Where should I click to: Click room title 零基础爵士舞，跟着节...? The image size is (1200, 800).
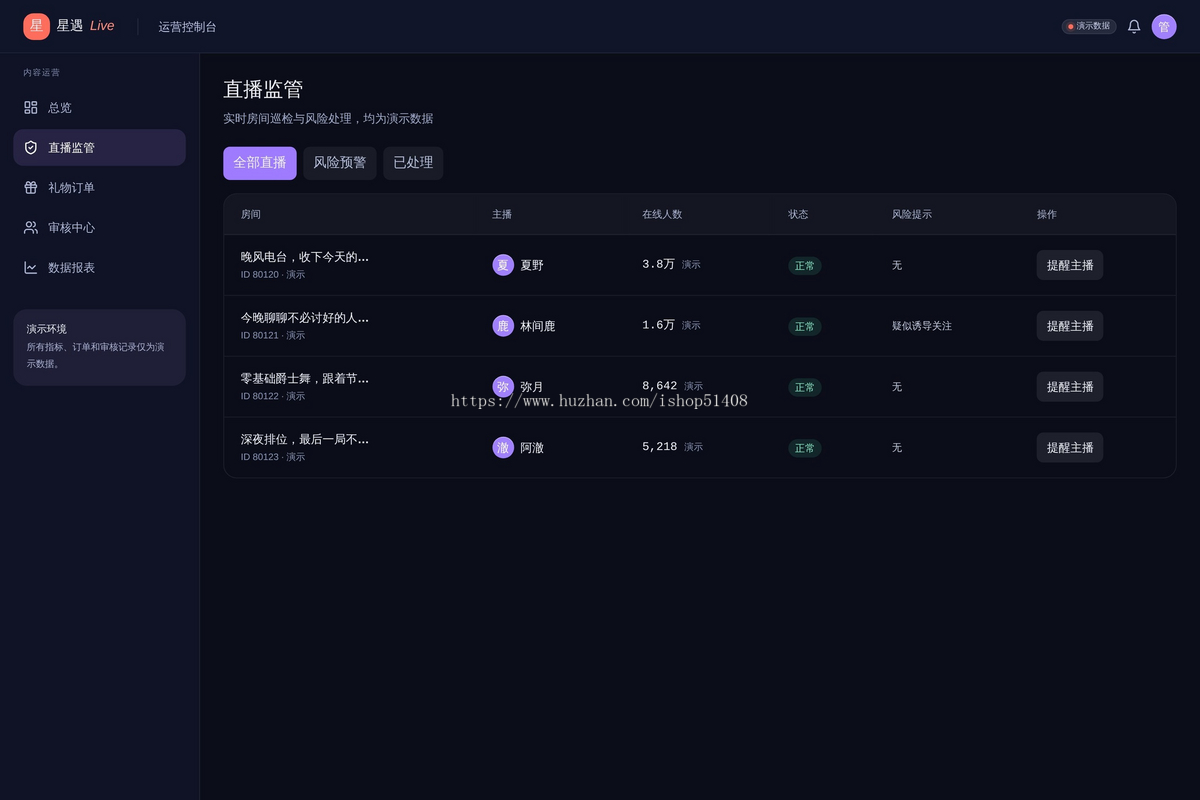pos(304,379)
